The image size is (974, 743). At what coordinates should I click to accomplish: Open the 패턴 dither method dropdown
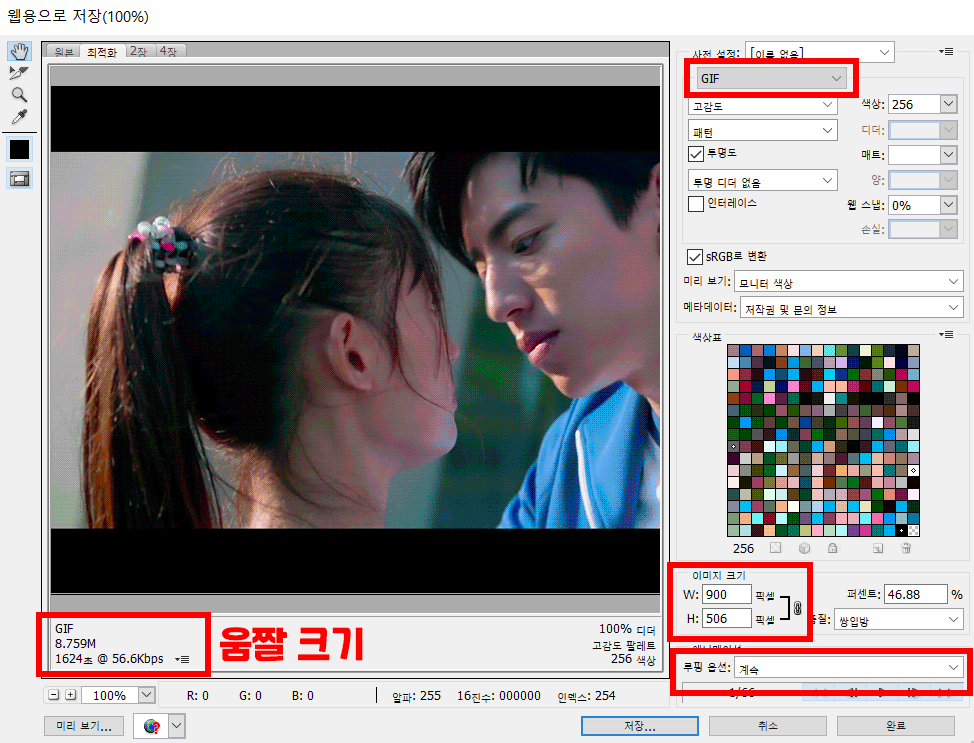pos(763,131)
